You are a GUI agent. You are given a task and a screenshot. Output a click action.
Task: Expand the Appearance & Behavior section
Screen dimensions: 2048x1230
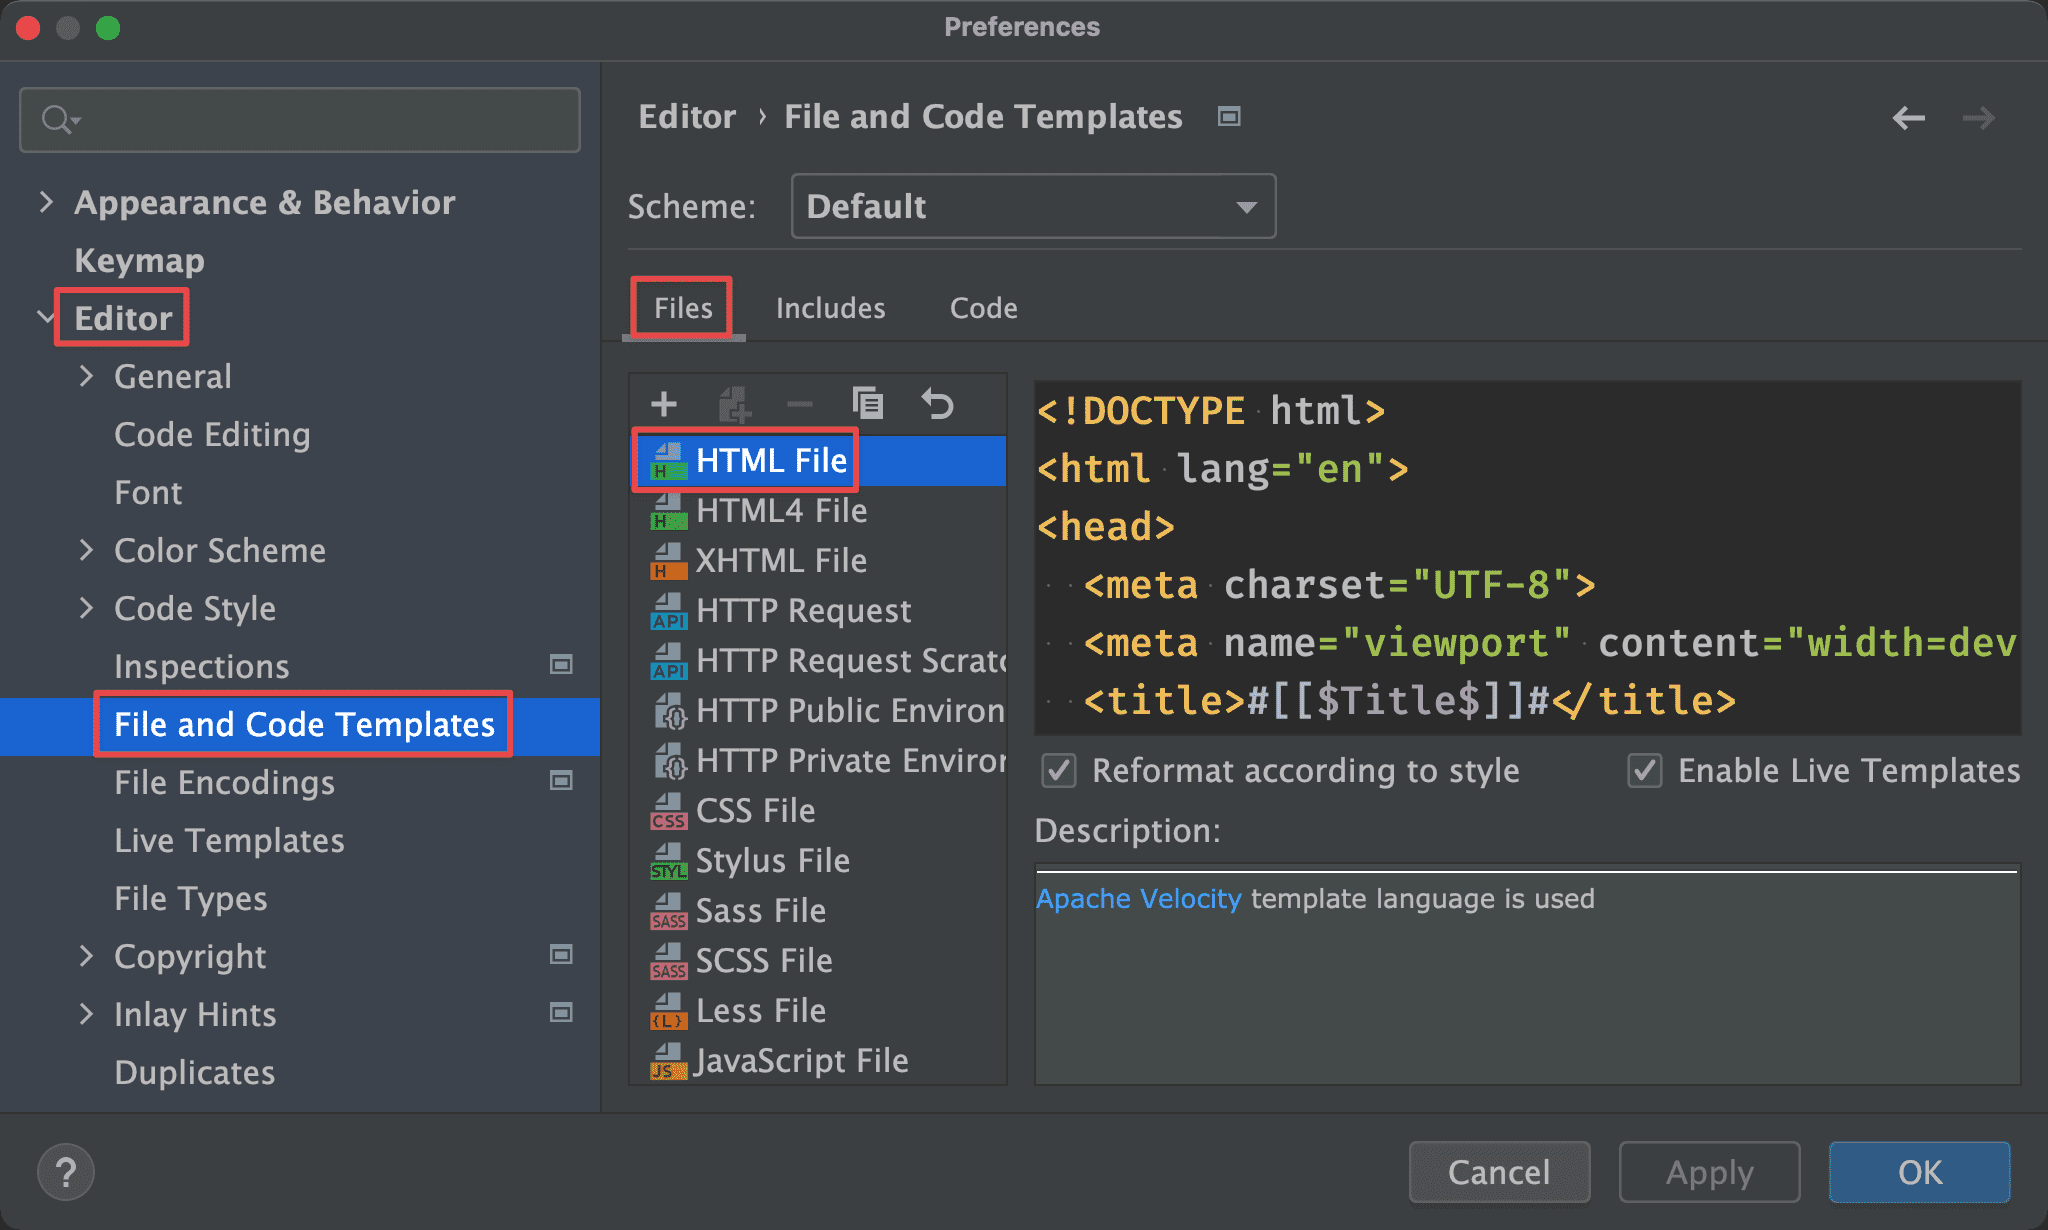(x=46, y=202)
